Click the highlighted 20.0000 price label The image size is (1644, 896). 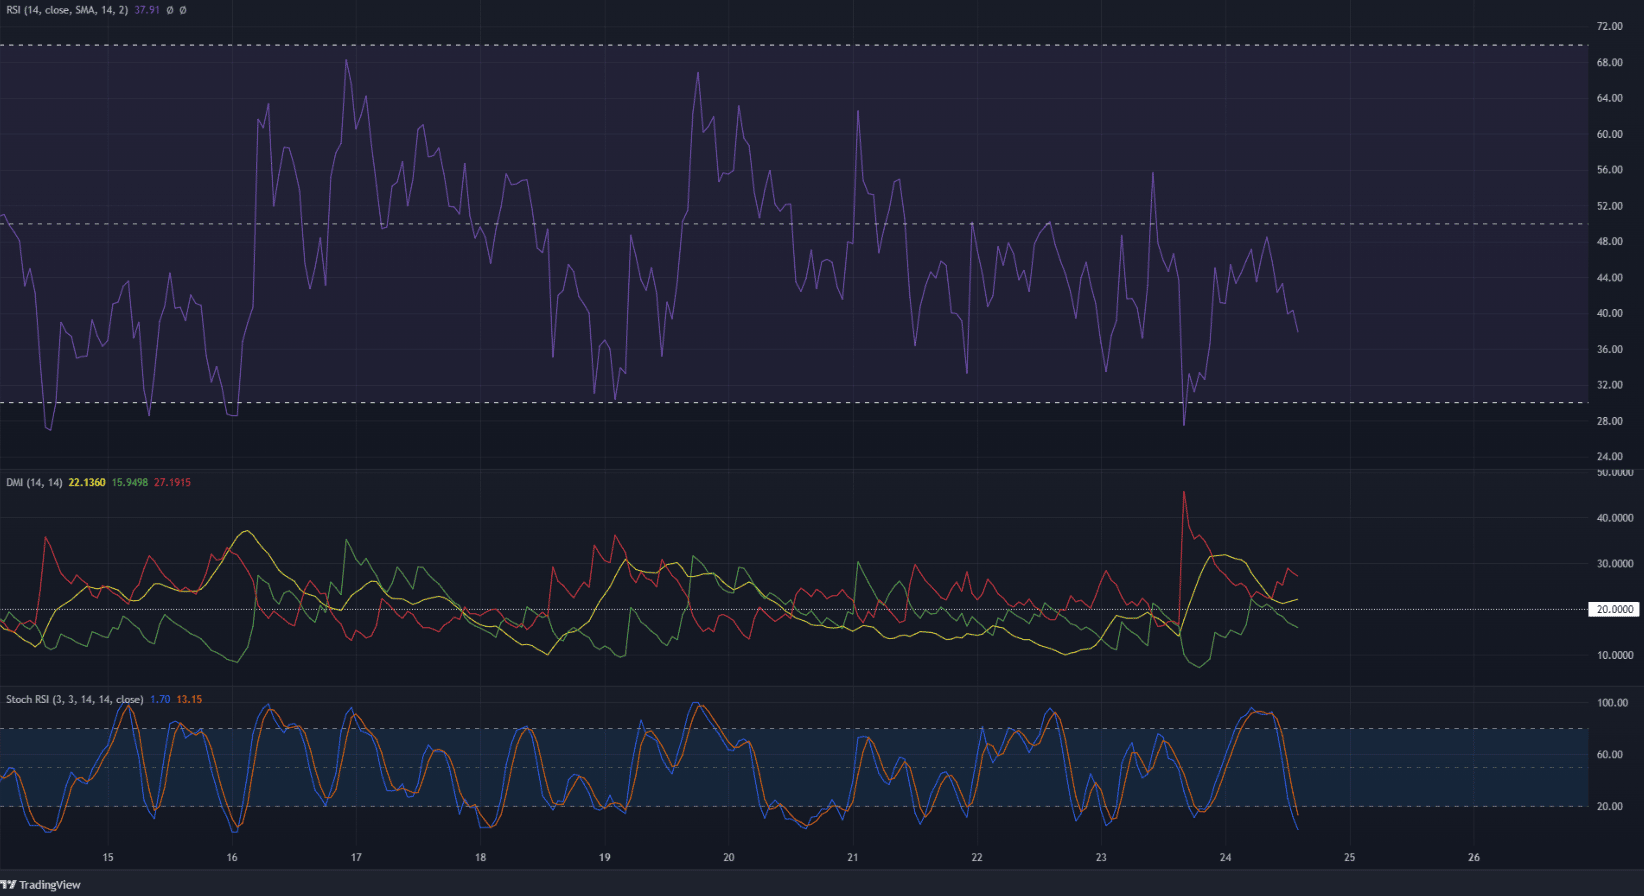(1614, 609)
